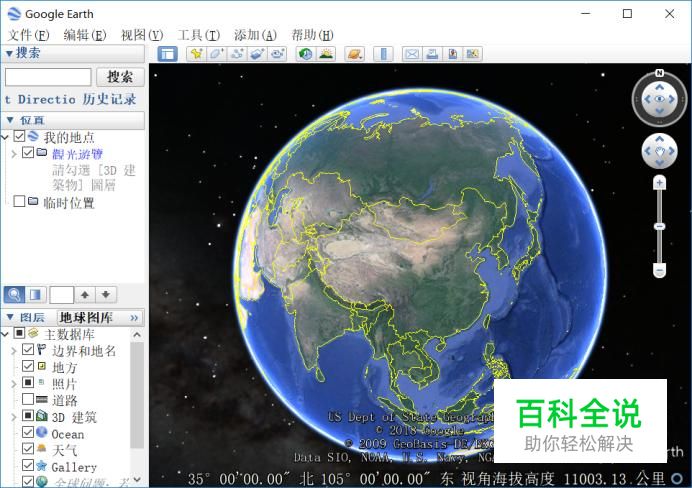
Task: Click the up arrow on the look joystick
Action: (x=659, y=87)
